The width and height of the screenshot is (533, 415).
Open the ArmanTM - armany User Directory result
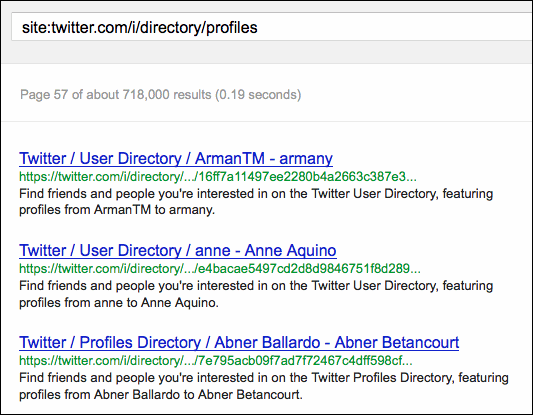(x=176, y=158)
